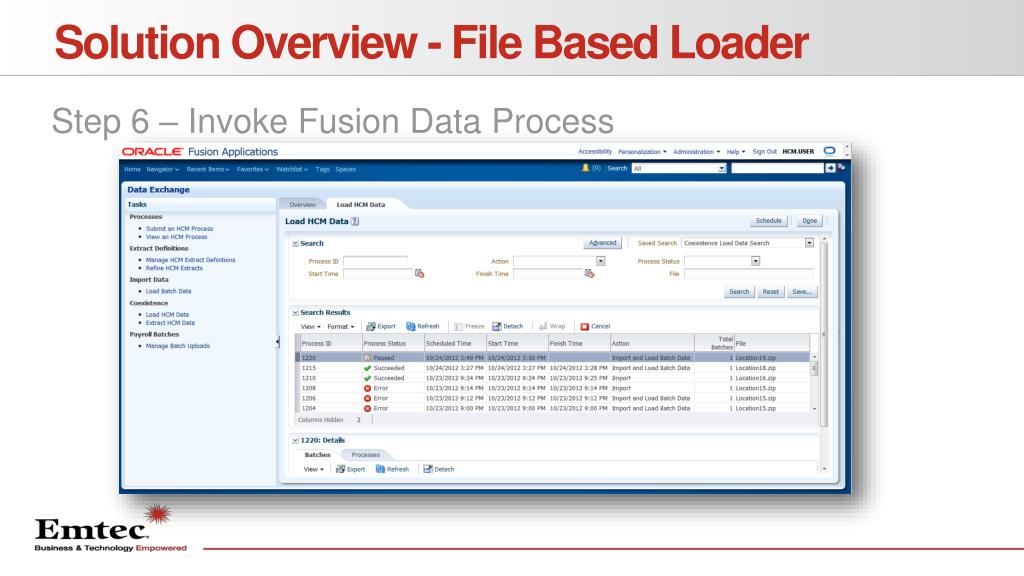The height and width of the screenshot is (576, 1024).
Task: Click the Paused status icon for process 1220
Action: (367, 358)
